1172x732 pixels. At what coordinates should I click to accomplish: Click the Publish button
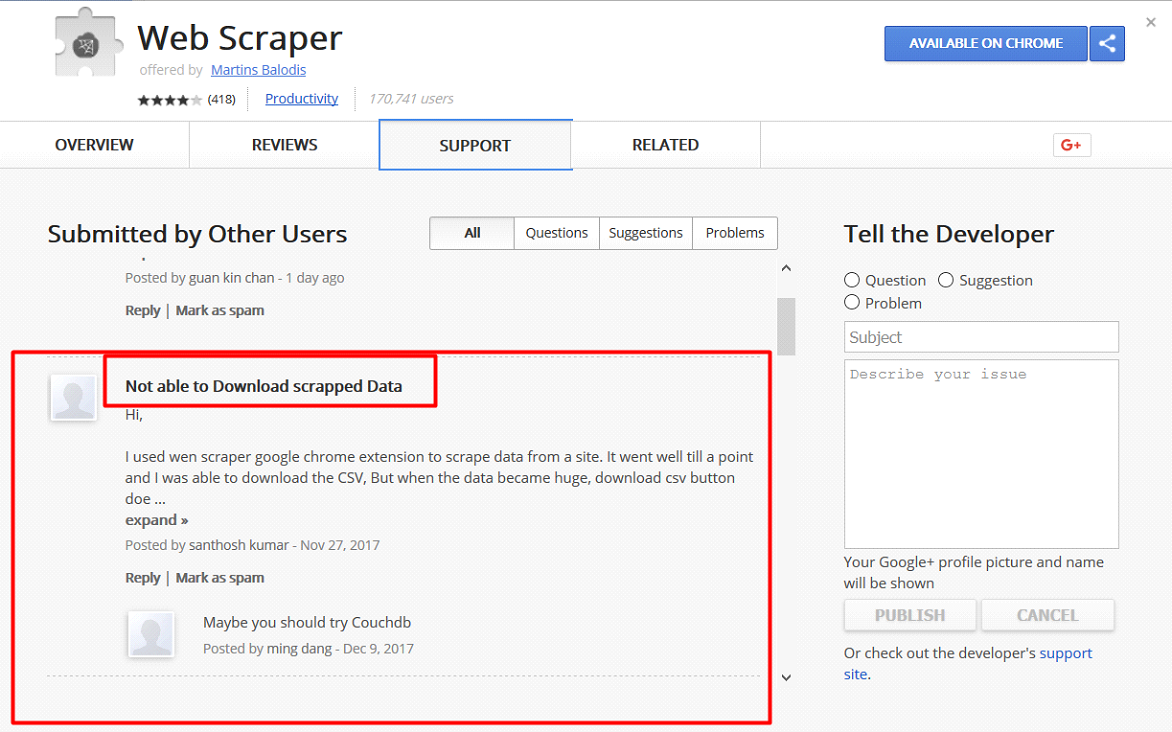tap(910, 615)
